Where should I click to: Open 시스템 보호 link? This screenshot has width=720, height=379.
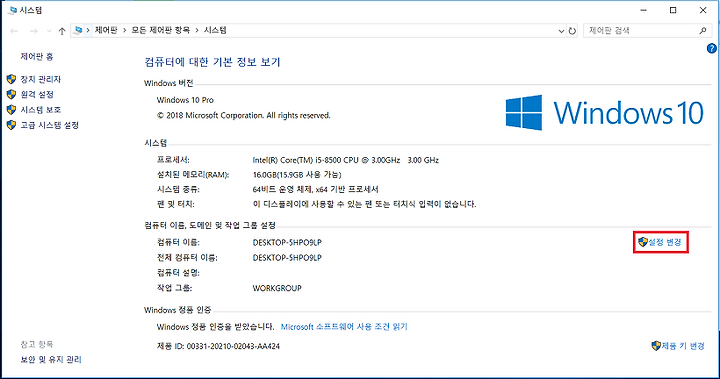pos(40,110)
